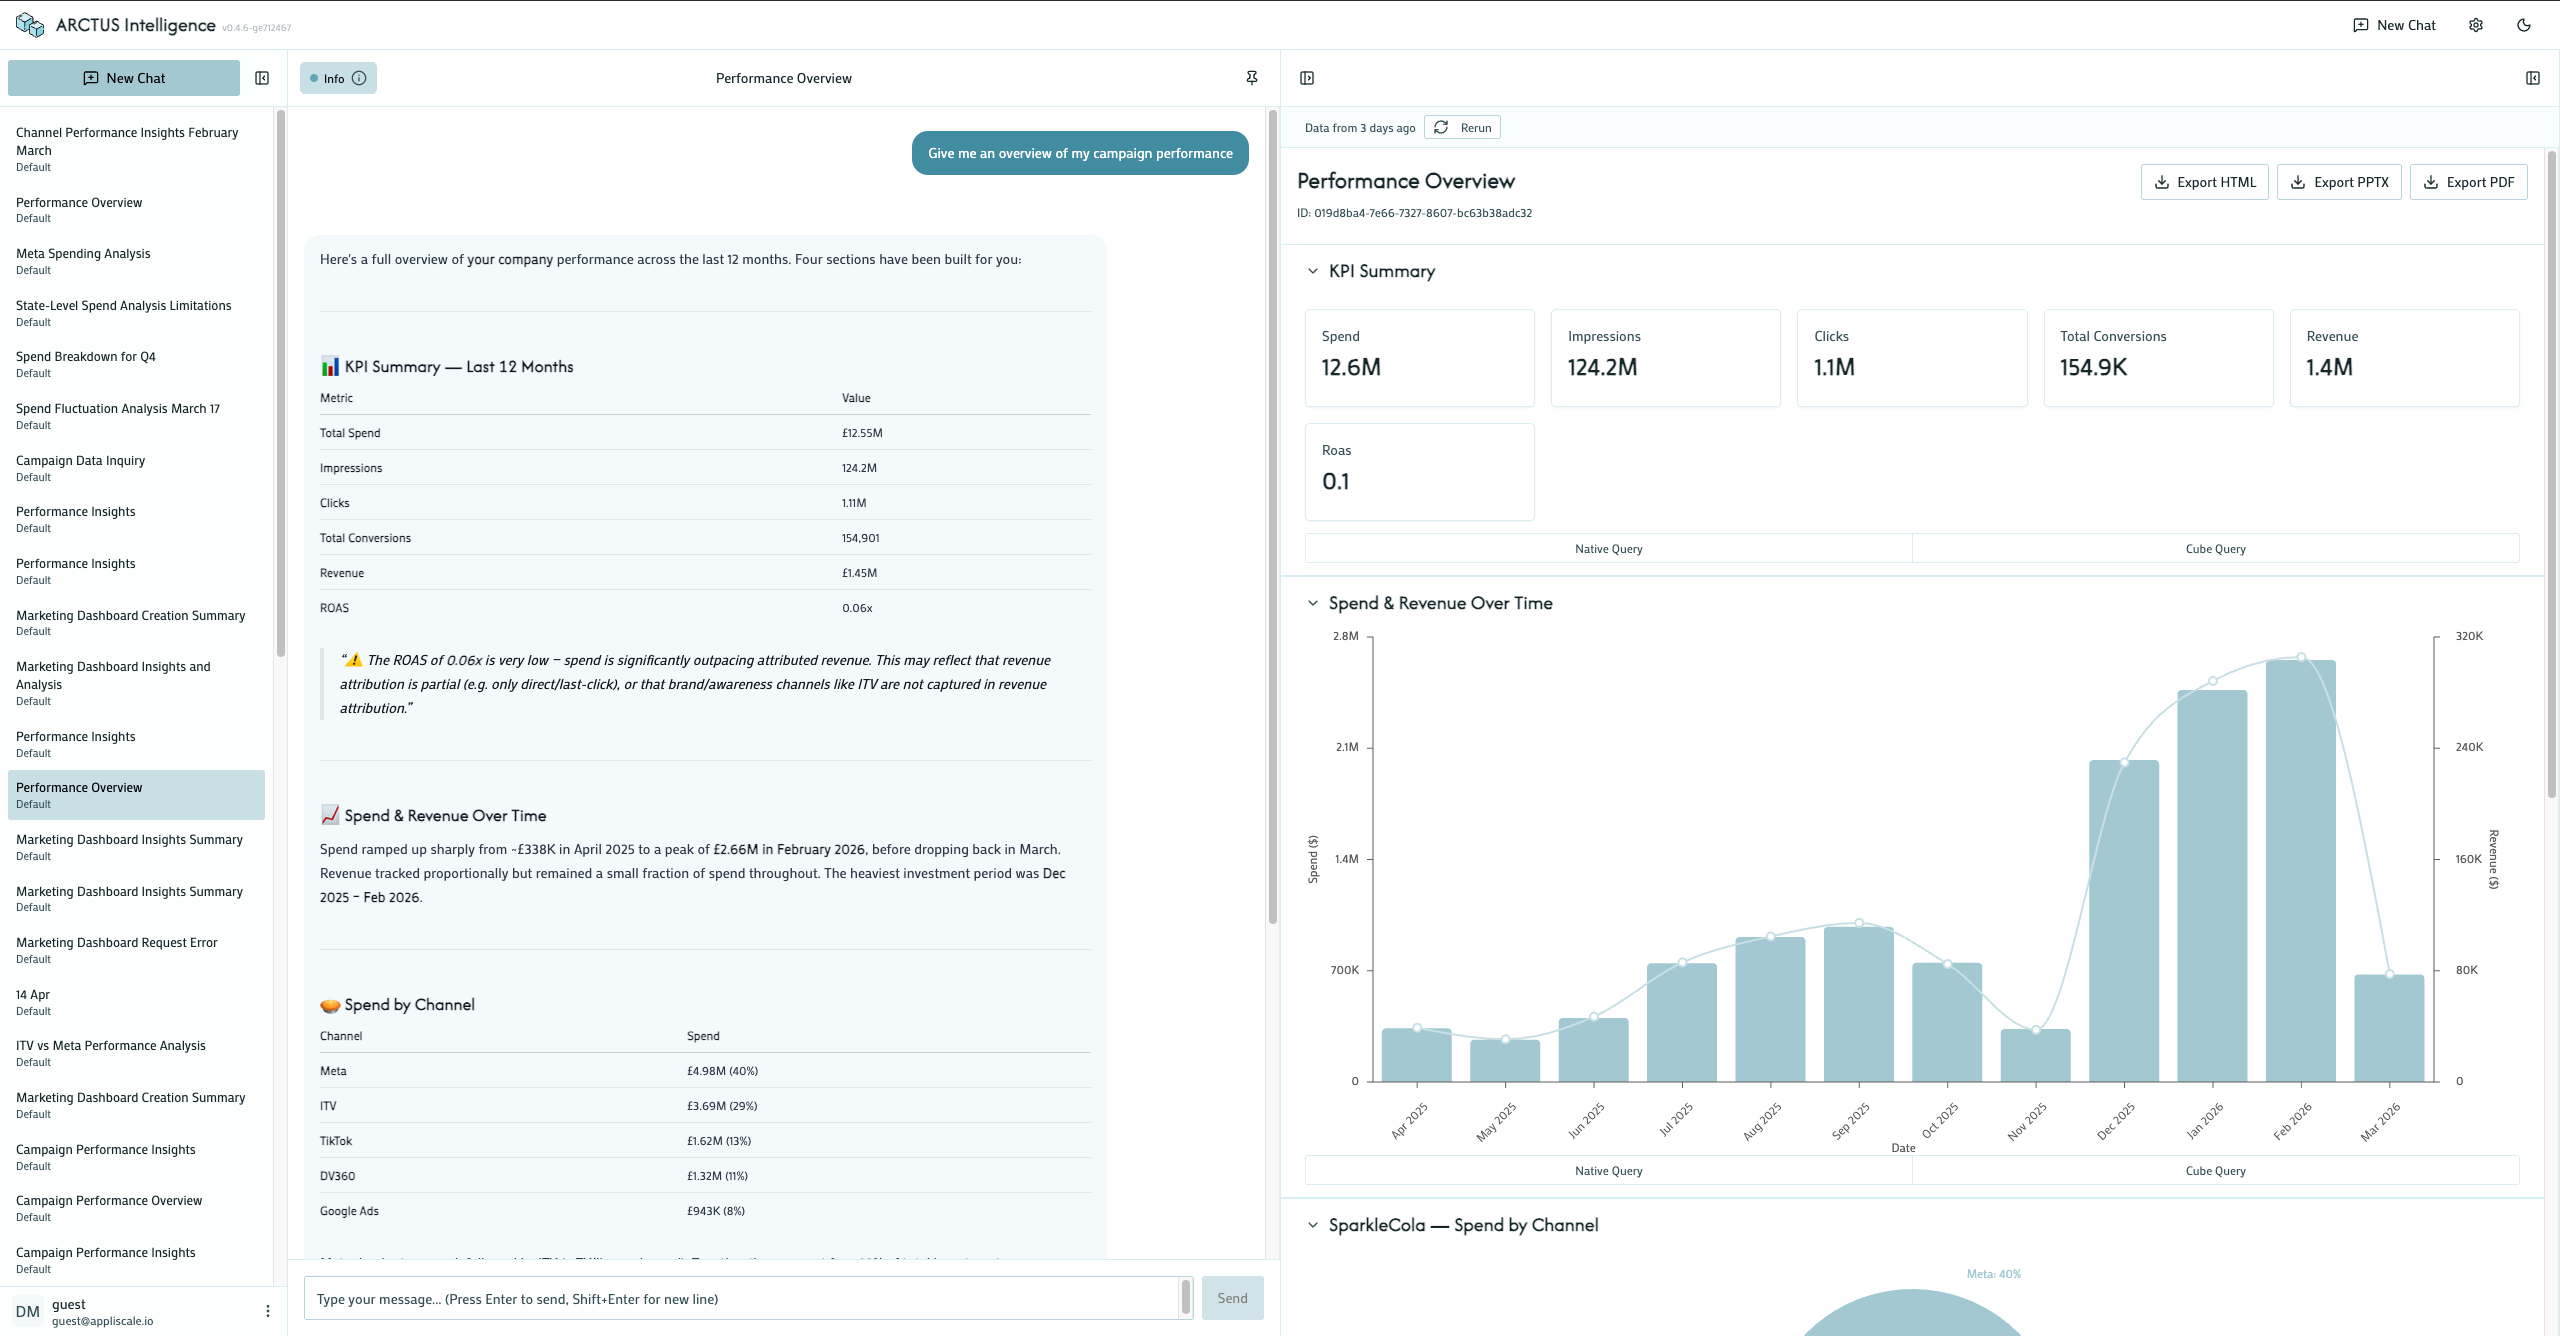Click the sidebar New Chat button
The width and height of the screenshot is (2560, 1336).
[124, 78]
